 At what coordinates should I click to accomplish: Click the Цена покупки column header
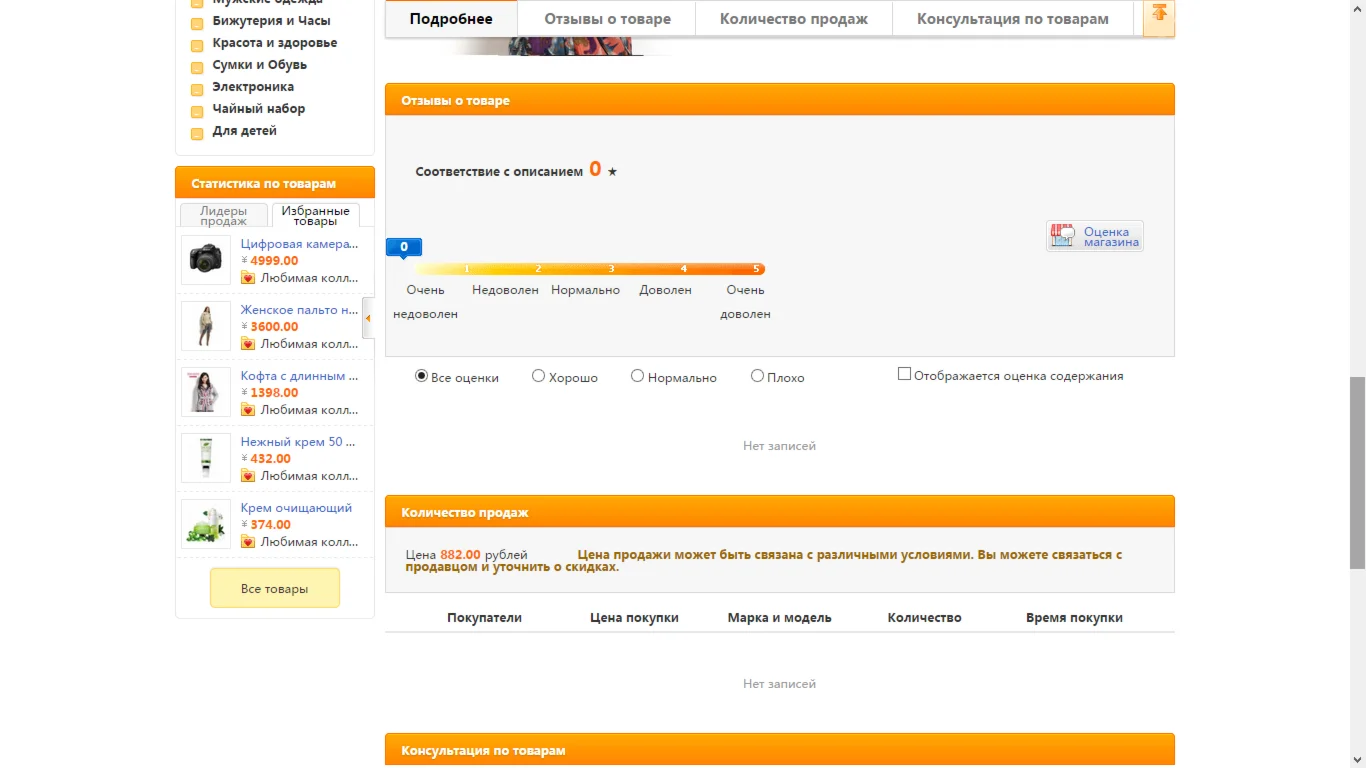[x=634, y=618]
